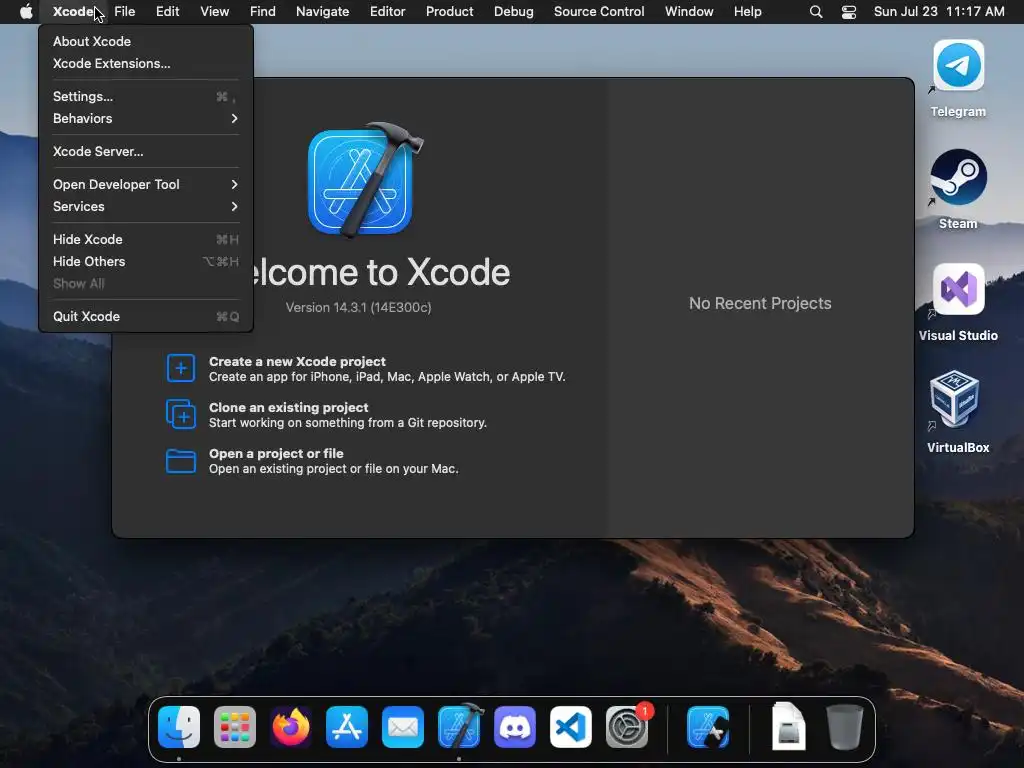Open the Source Control menu
The image size is (1024, 768).
[x=599, y=11]
